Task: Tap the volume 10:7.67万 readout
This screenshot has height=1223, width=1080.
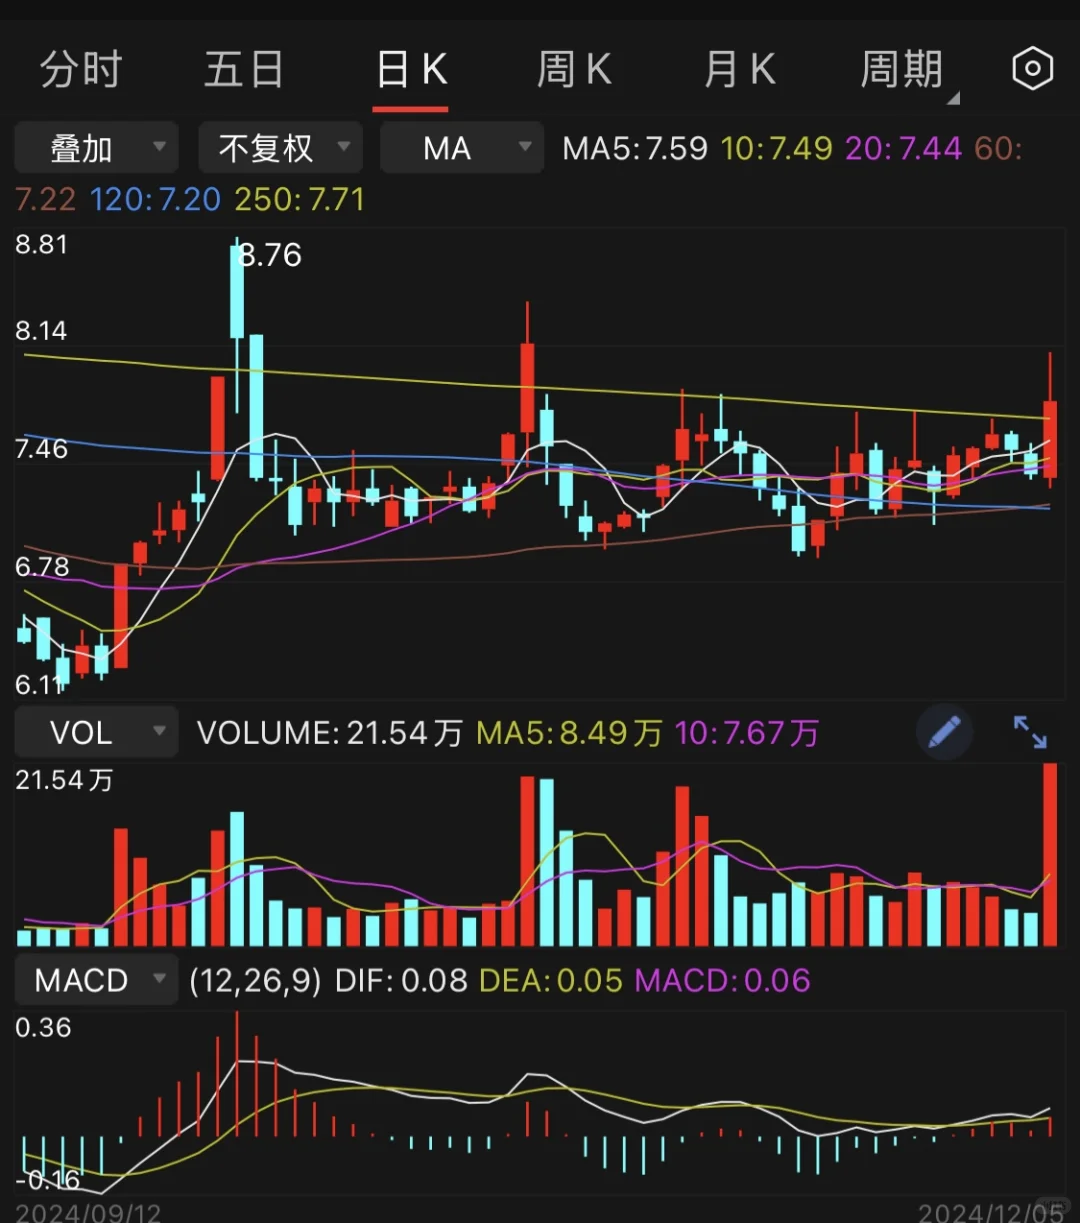Action: [x=747, y=733]
